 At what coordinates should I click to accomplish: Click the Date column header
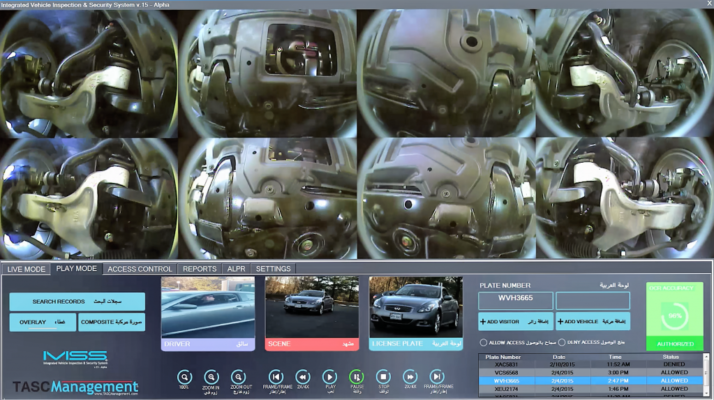559,357
